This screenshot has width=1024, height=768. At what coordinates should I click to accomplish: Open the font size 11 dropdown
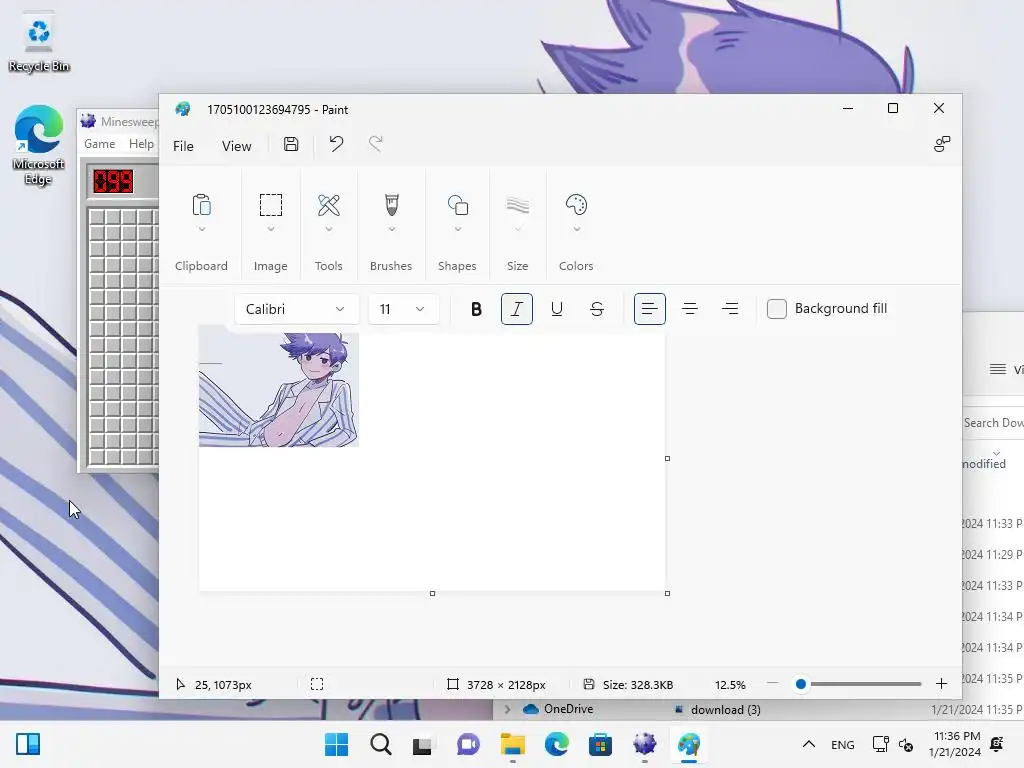404,309
